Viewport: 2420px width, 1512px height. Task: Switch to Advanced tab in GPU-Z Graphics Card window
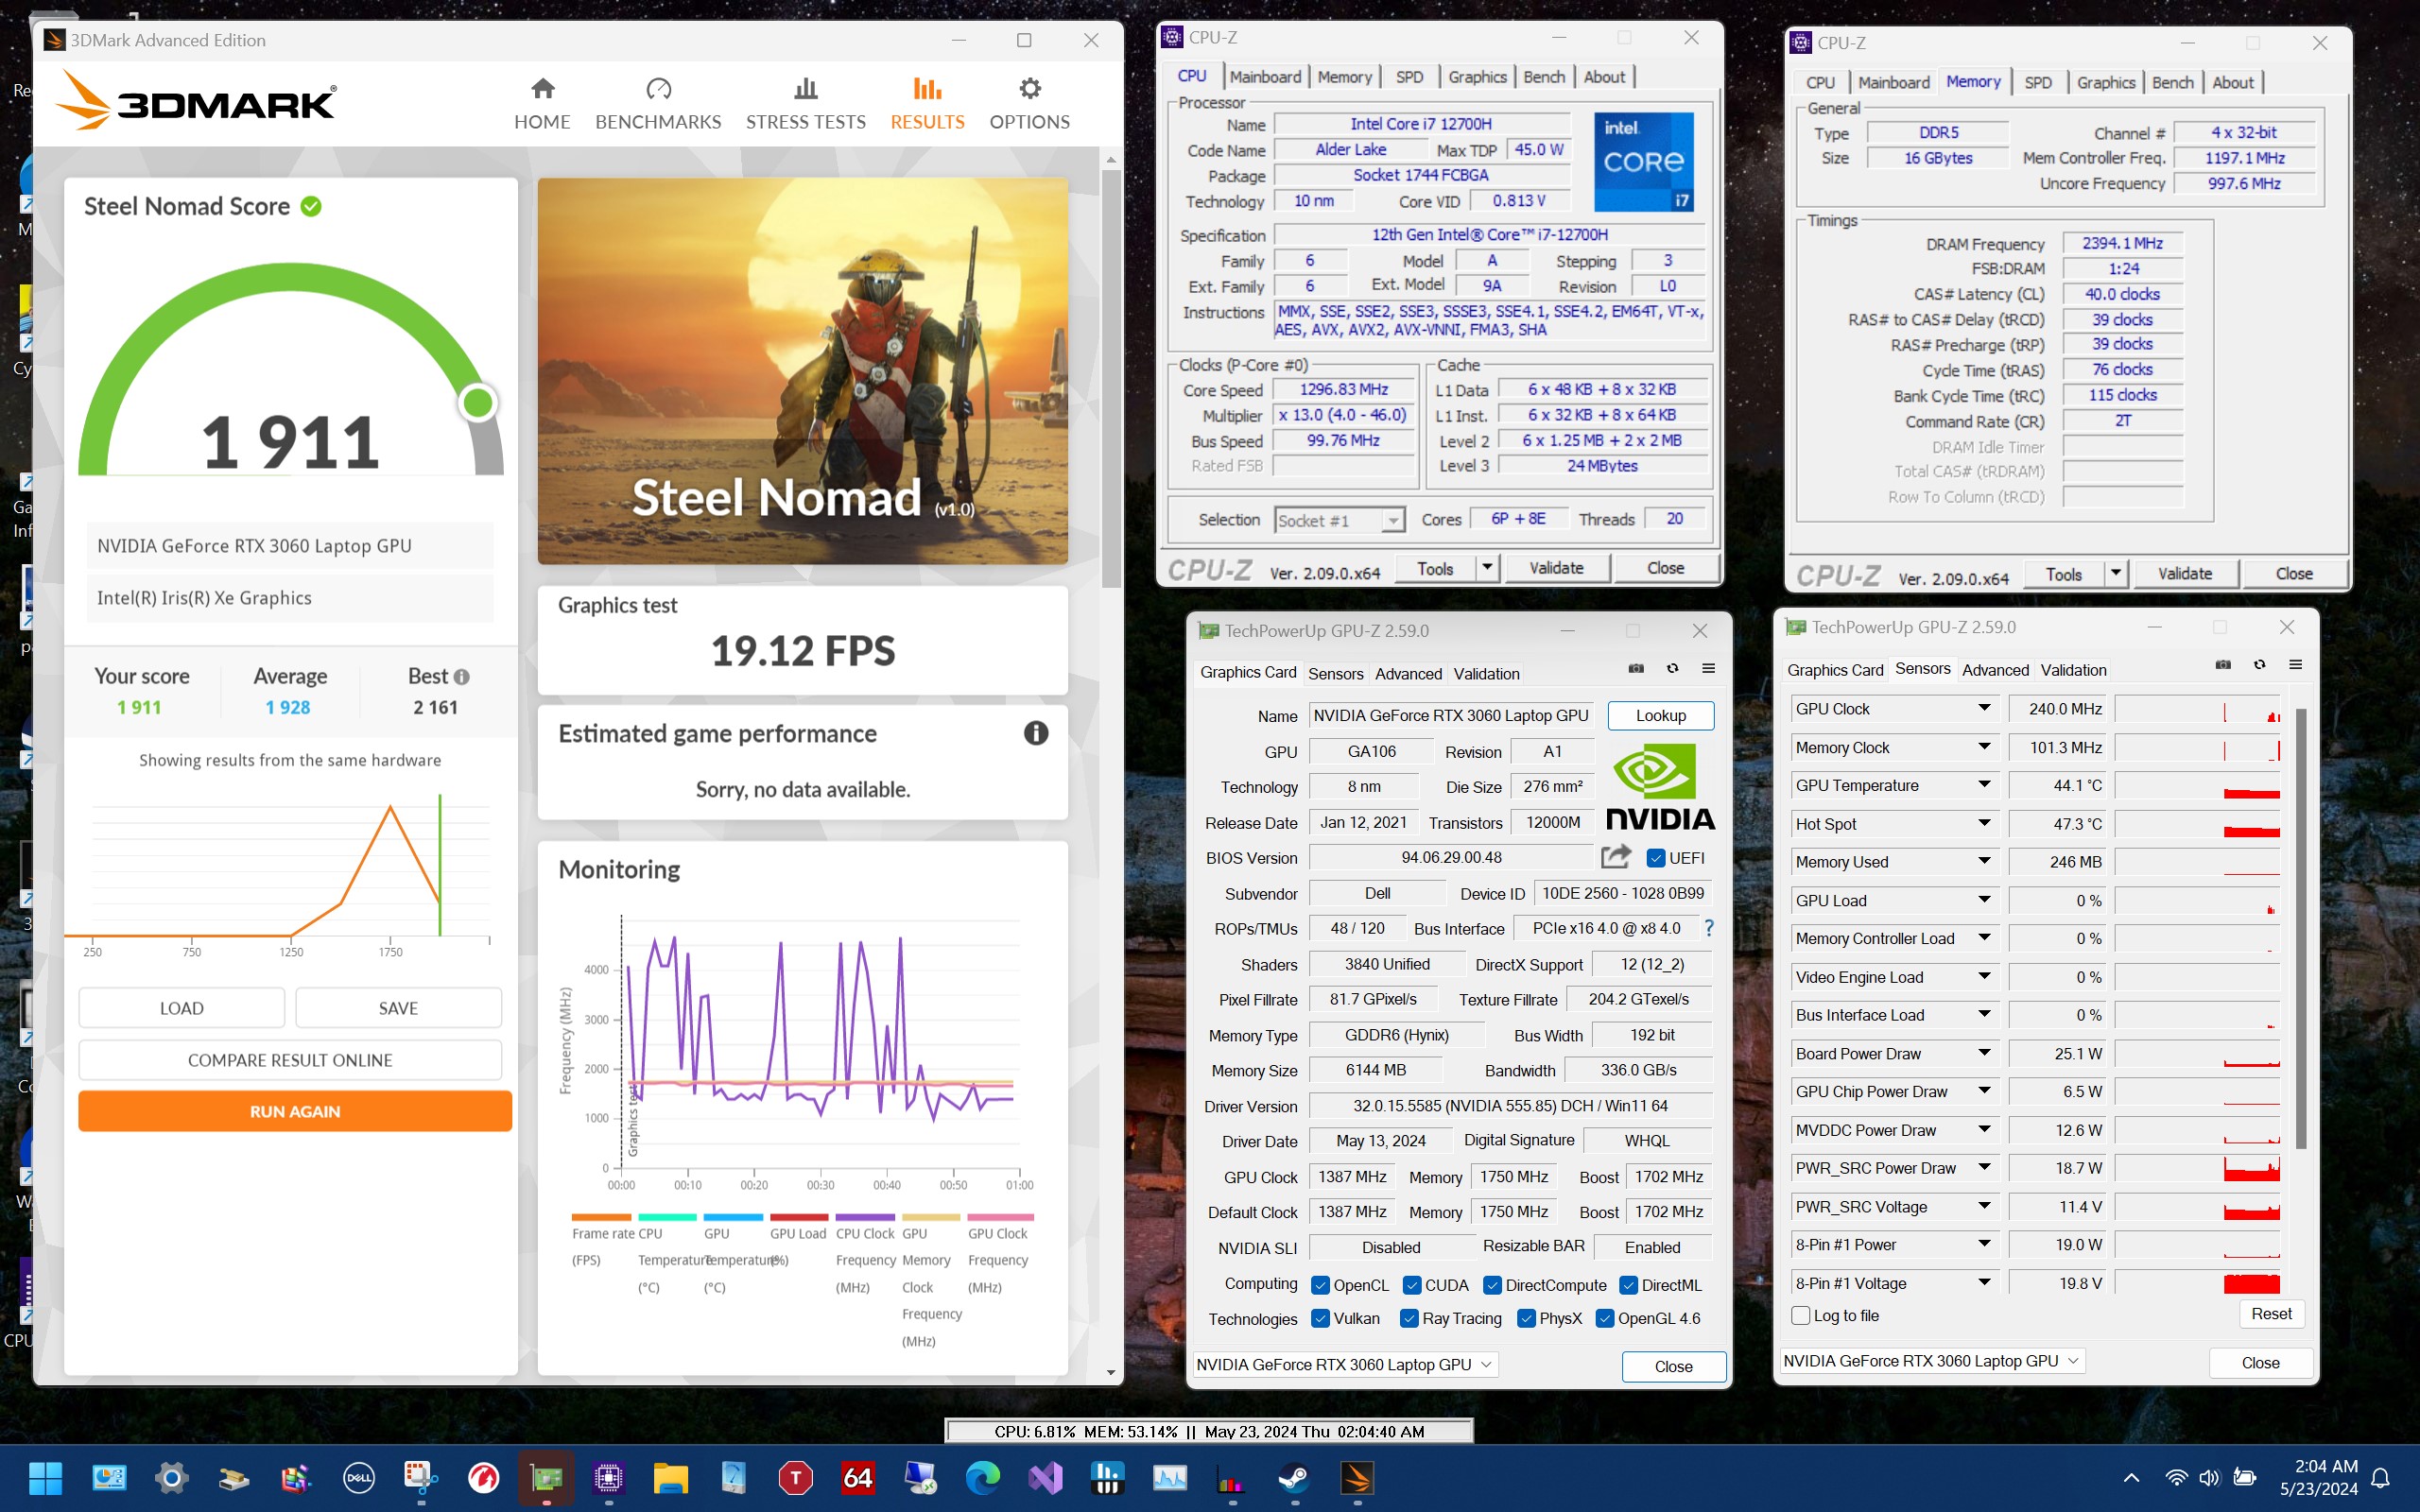tap(1408, 674)
